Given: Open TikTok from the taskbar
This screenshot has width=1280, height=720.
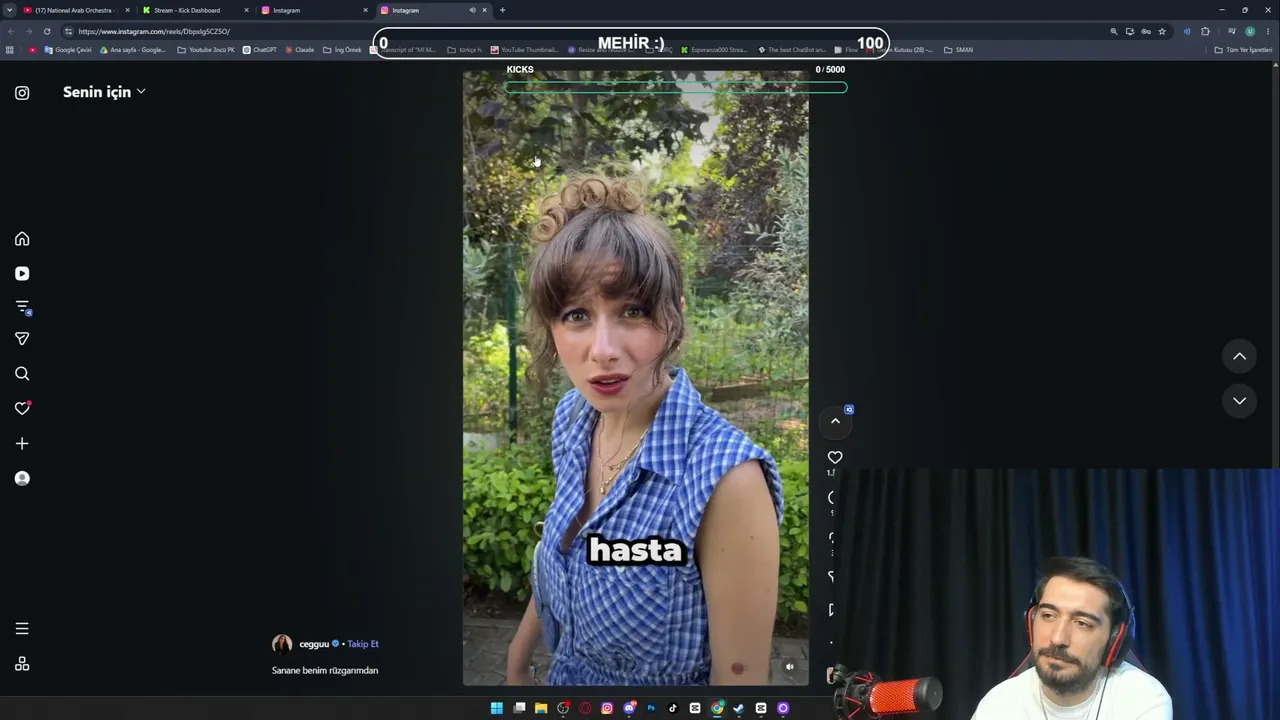Looking at the screenshot, I should [x=673, y=708].
